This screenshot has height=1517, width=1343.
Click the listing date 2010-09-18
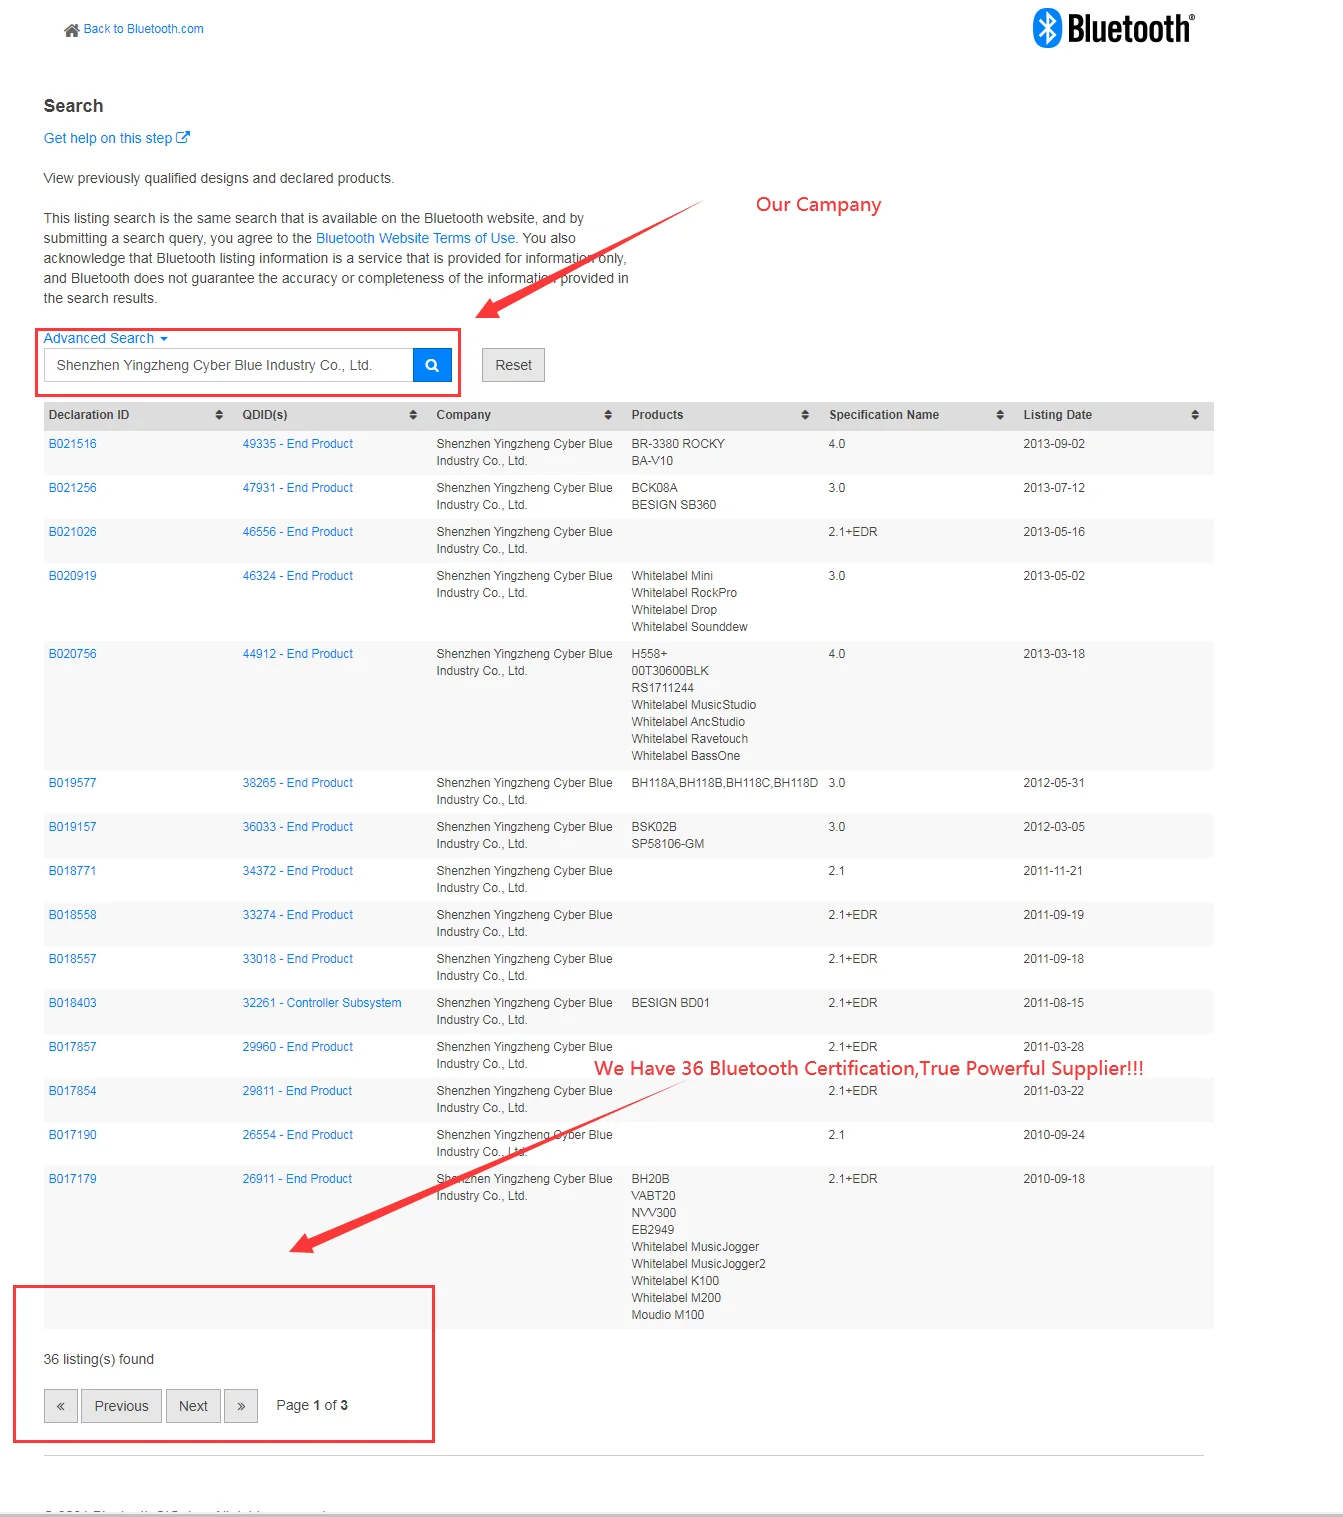click(x=1054, y=1179)
